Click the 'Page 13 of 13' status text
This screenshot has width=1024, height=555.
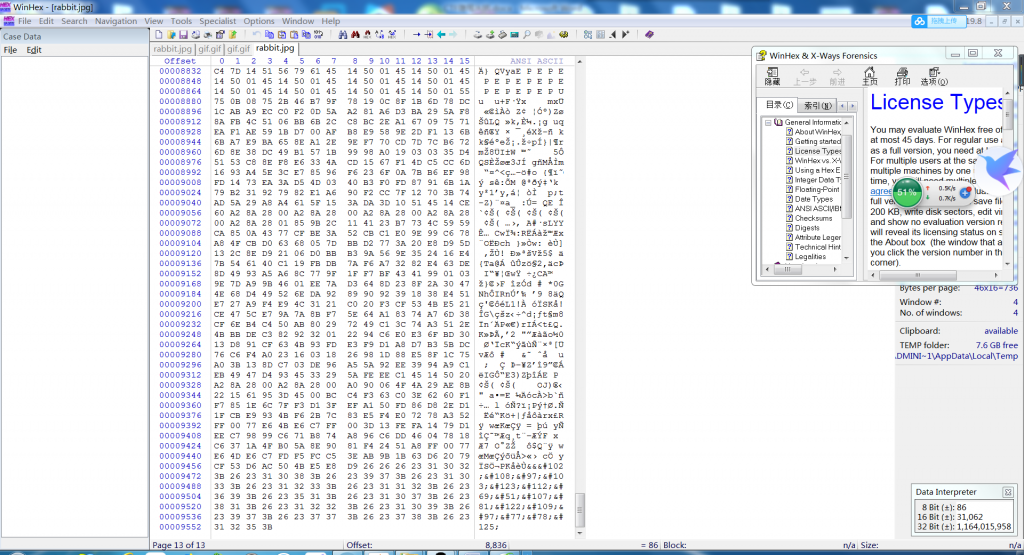[x=178, y=545]
